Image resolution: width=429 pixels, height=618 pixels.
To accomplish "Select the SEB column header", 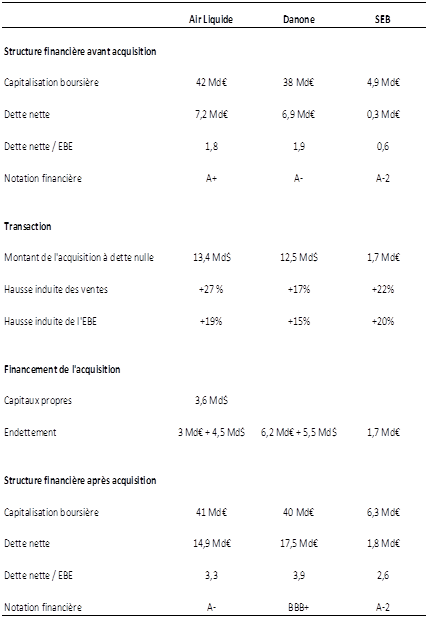I will (x=382, y=19).
